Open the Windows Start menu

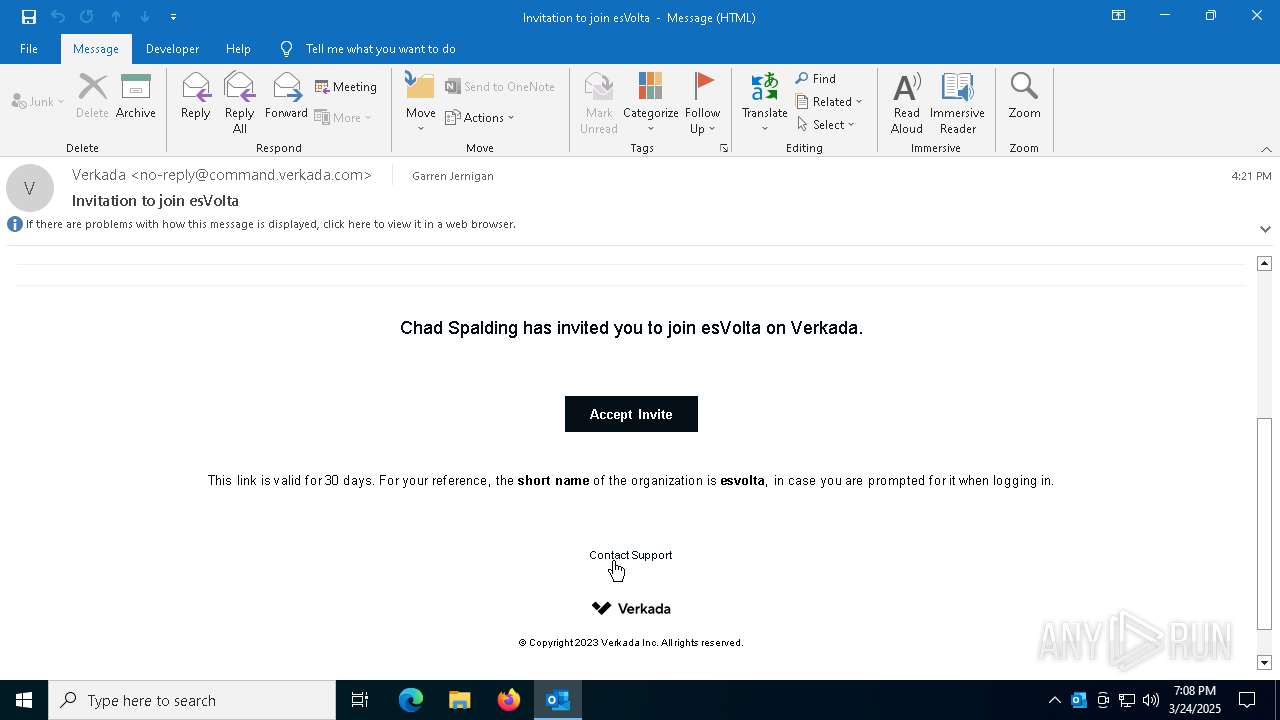(x=24, y=700)
